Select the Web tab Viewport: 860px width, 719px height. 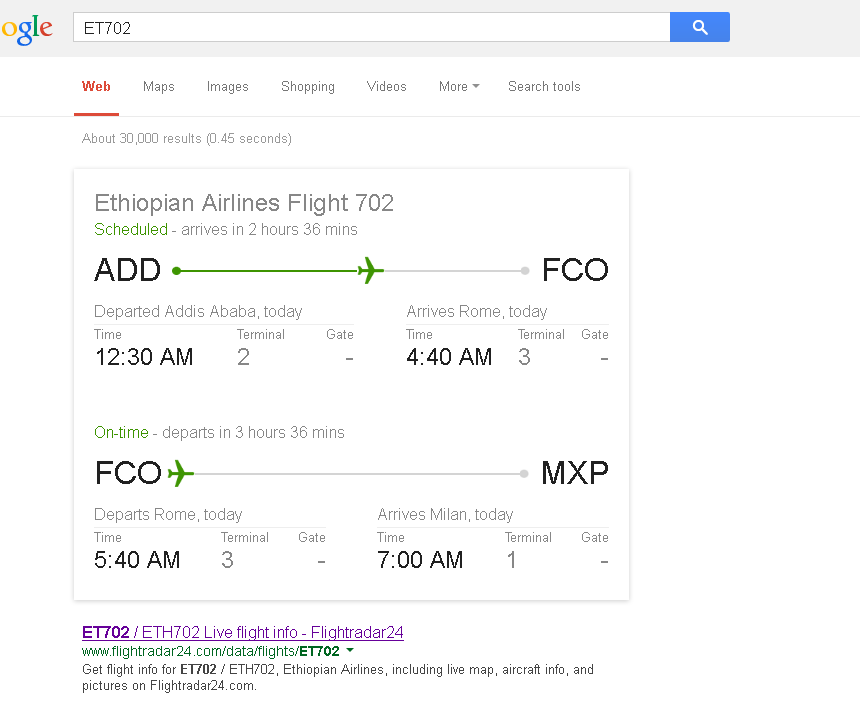(x=97, y=87)
